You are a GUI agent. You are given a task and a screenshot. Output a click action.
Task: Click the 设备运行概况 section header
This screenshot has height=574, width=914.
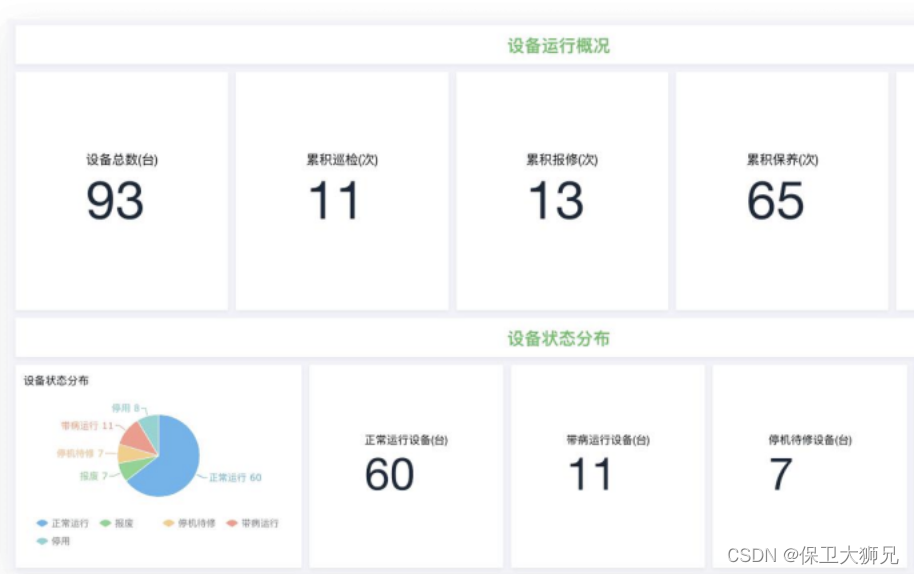tap(558, 45)
